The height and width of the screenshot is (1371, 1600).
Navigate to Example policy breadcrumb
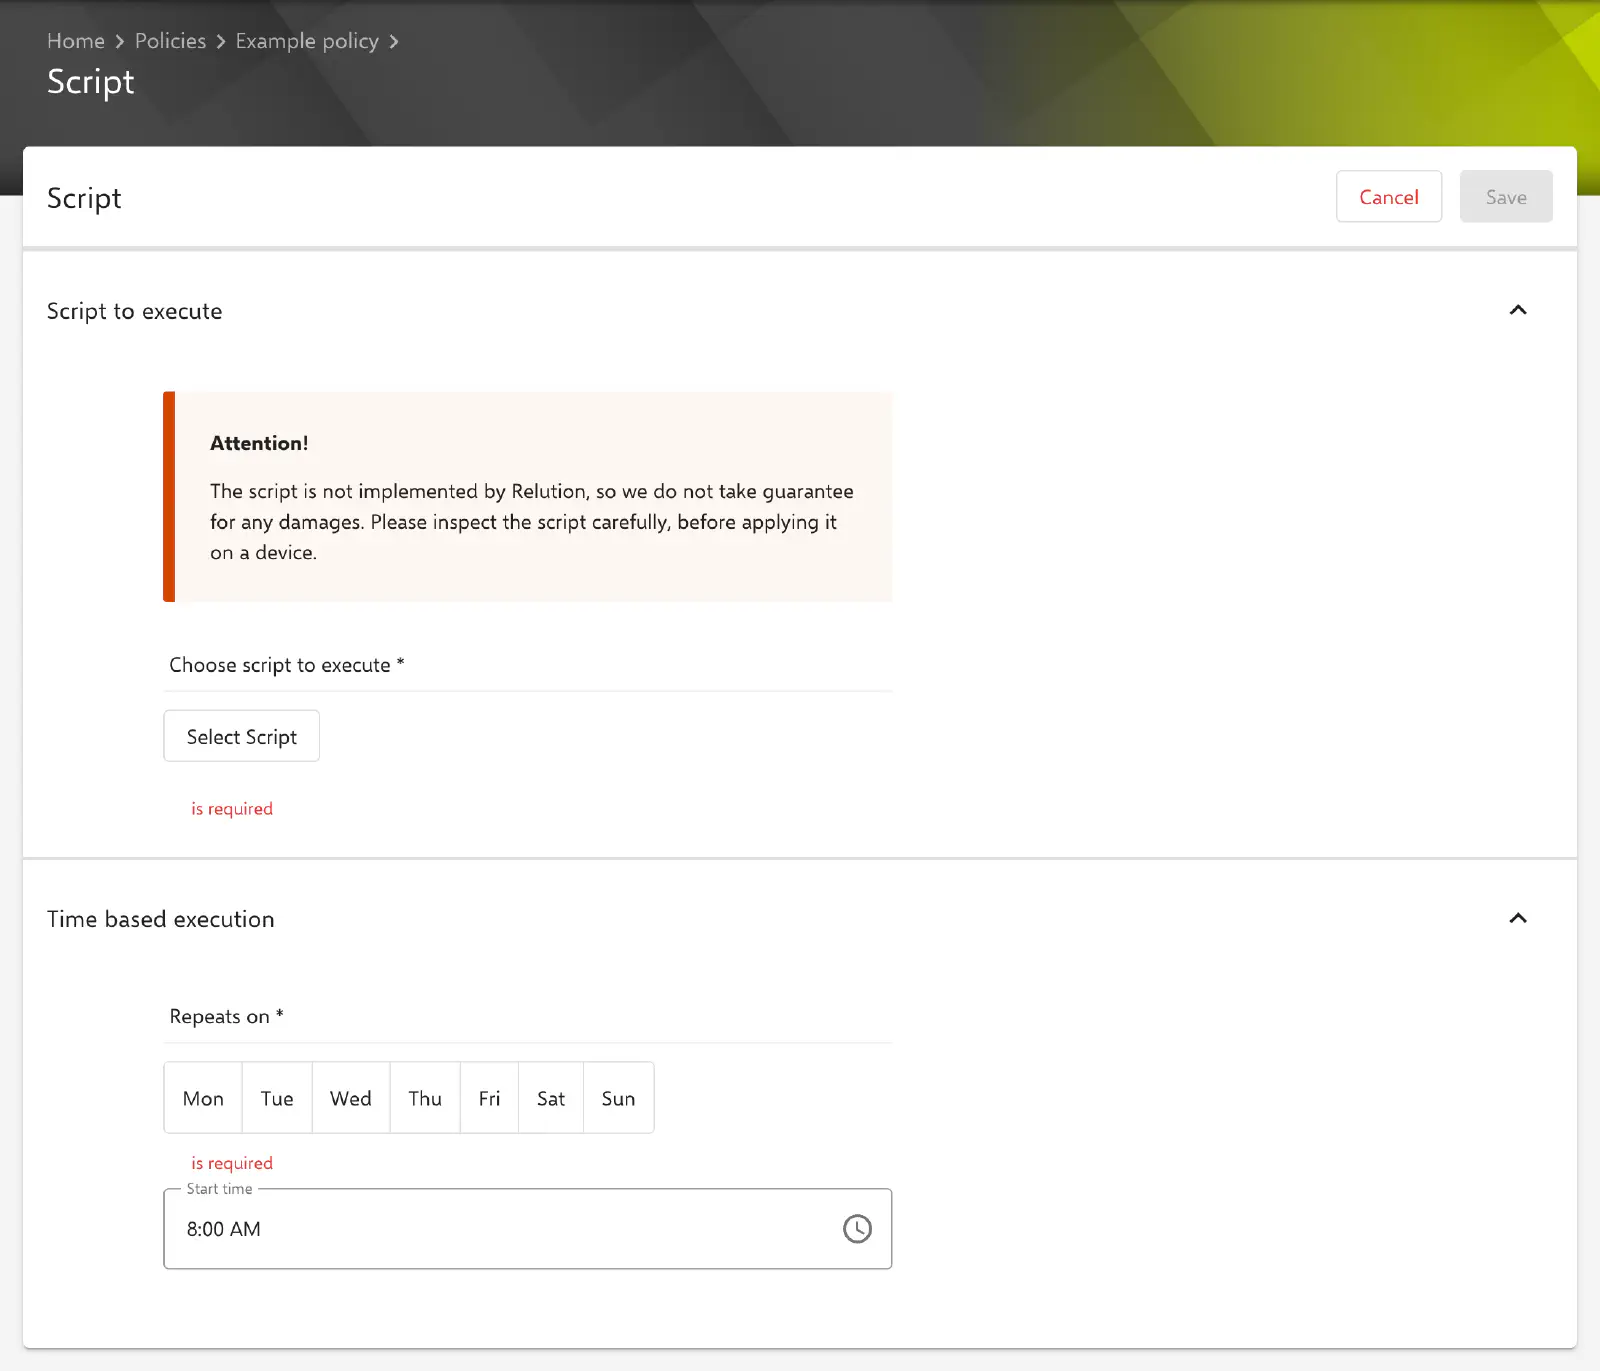click(307, 41)
